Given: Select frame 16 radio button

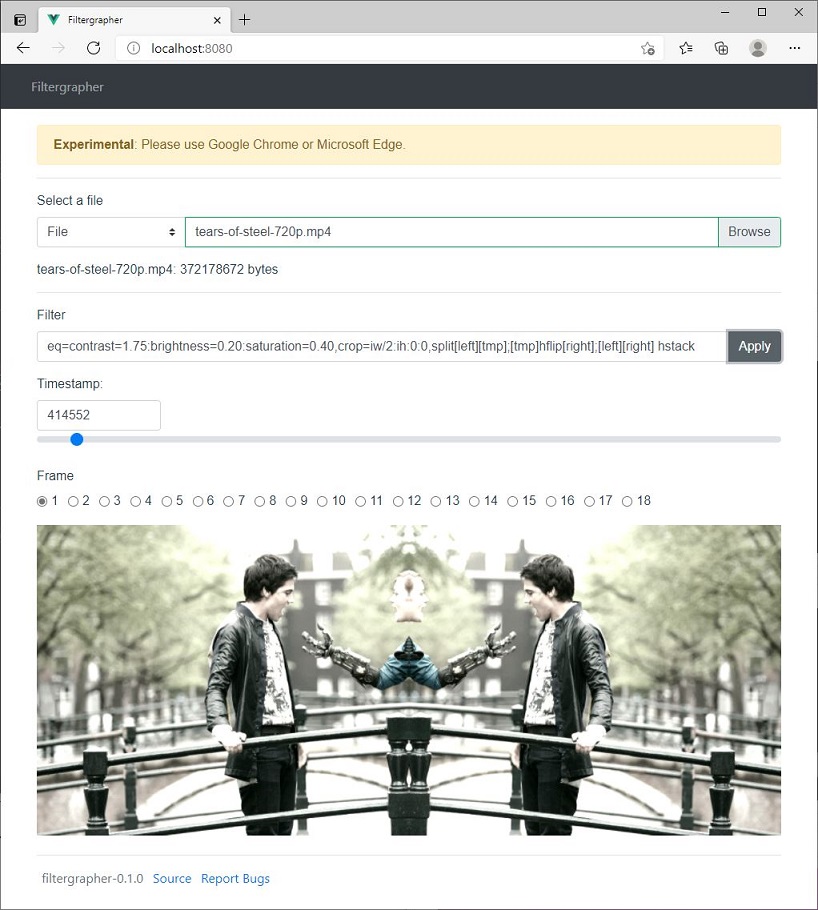Looking at the screenshot, I should [551, 501].
